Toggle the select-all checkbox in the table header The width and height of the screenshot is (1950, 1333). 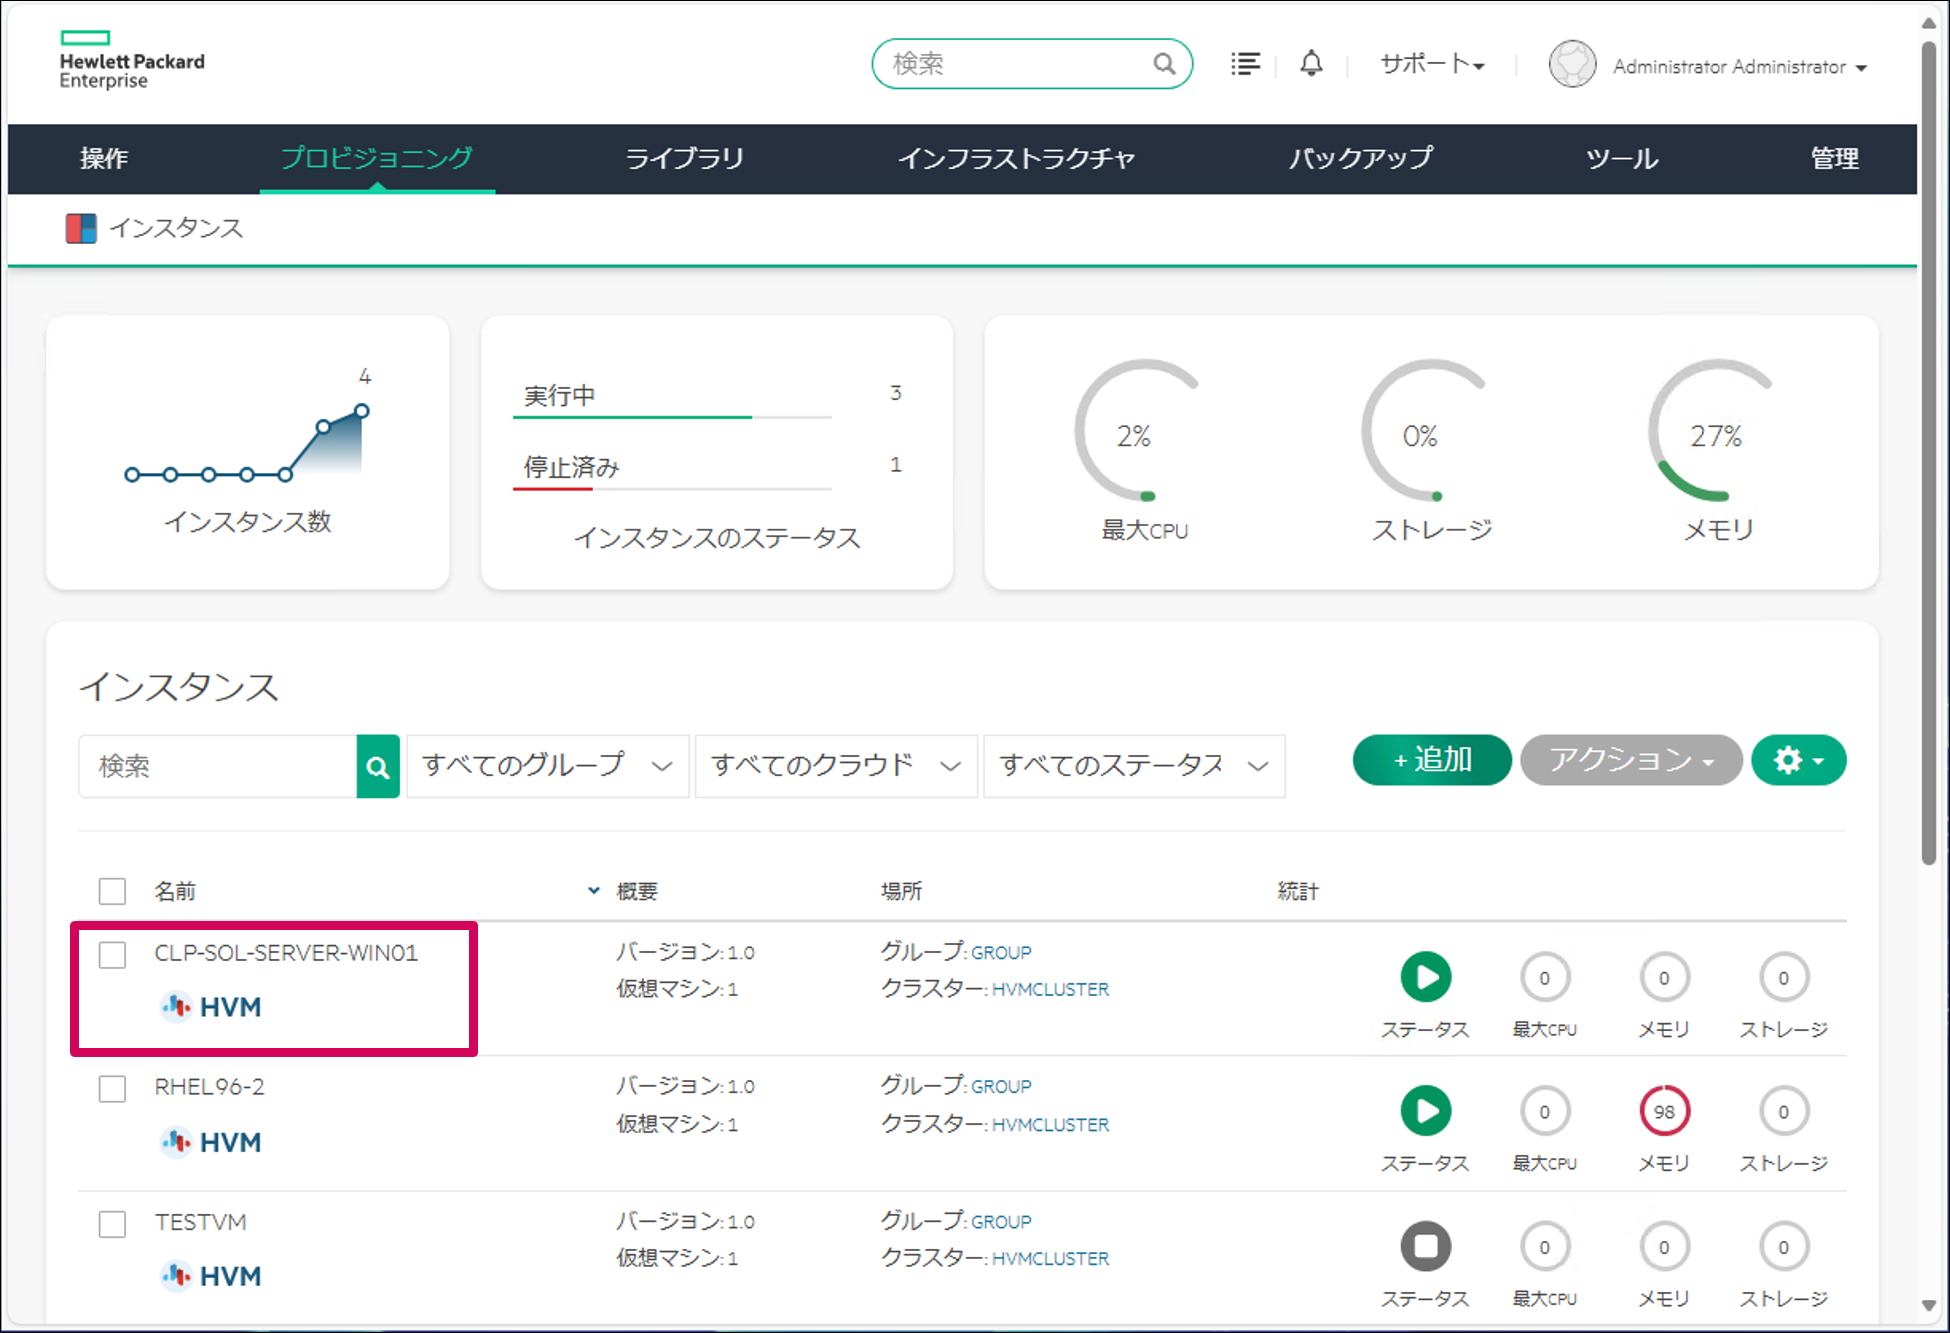click(112, 890)
